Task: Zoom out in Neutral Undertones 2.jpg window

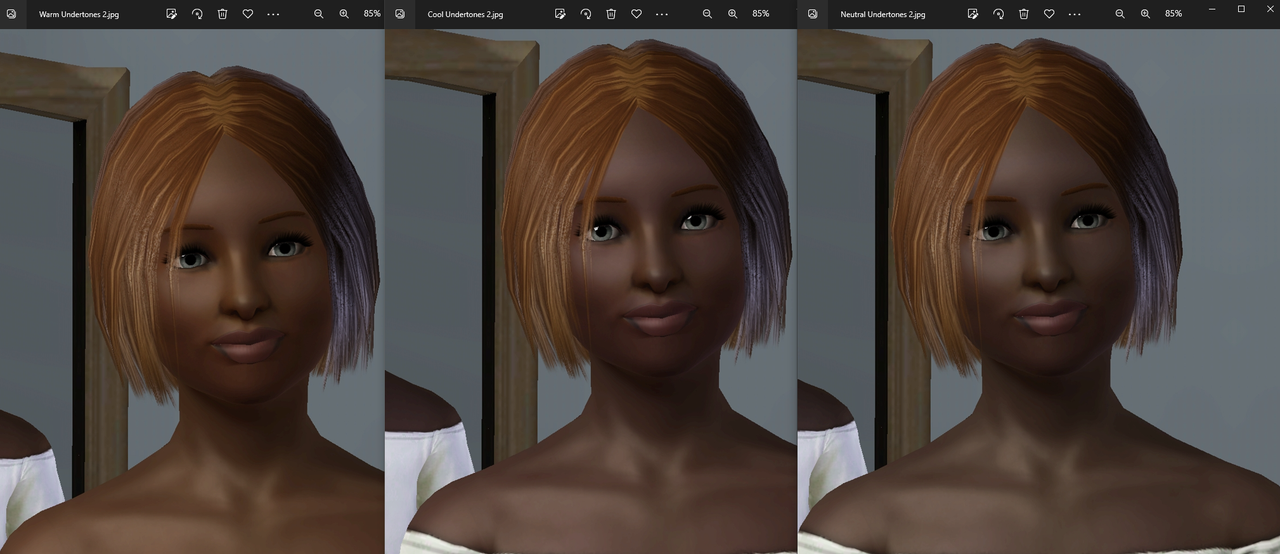Action: pyautogui.click(x=1120, y=14)
